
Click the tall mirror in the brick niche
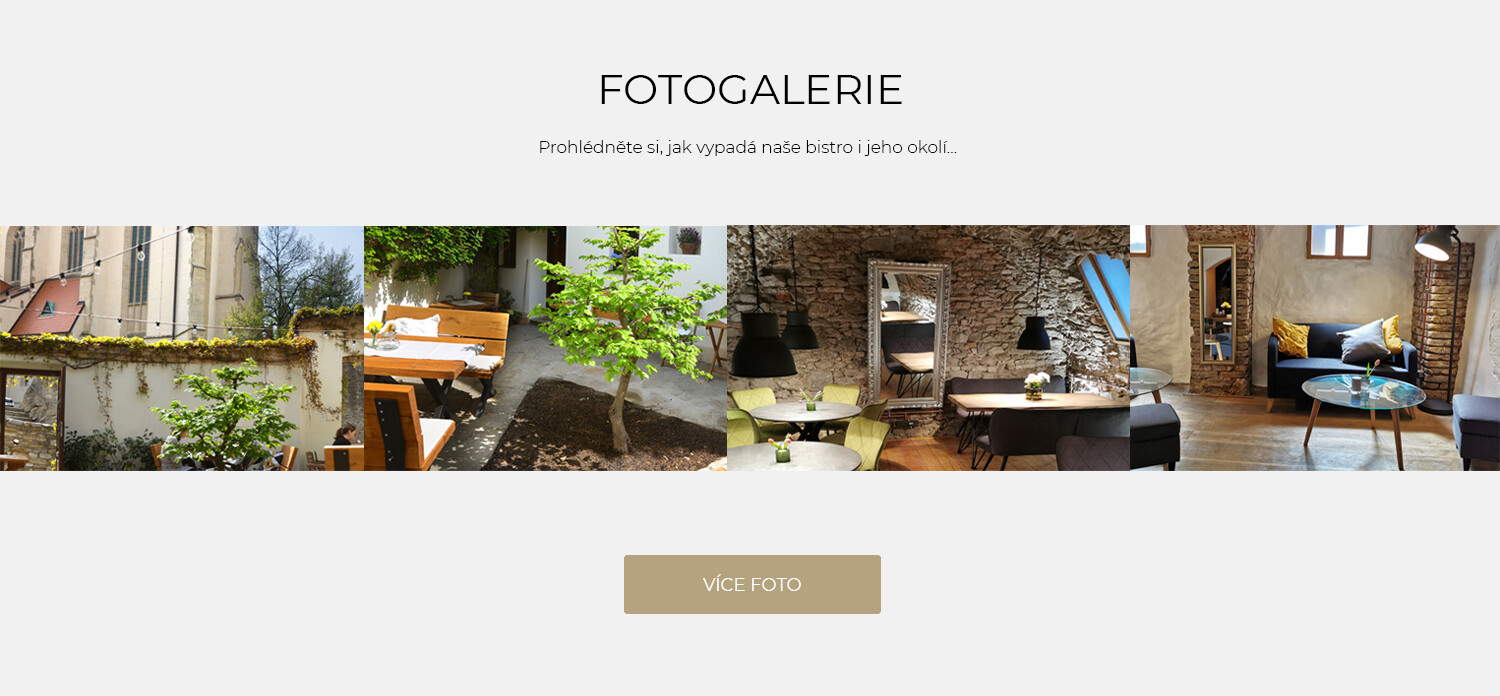tap(1218, 303)
